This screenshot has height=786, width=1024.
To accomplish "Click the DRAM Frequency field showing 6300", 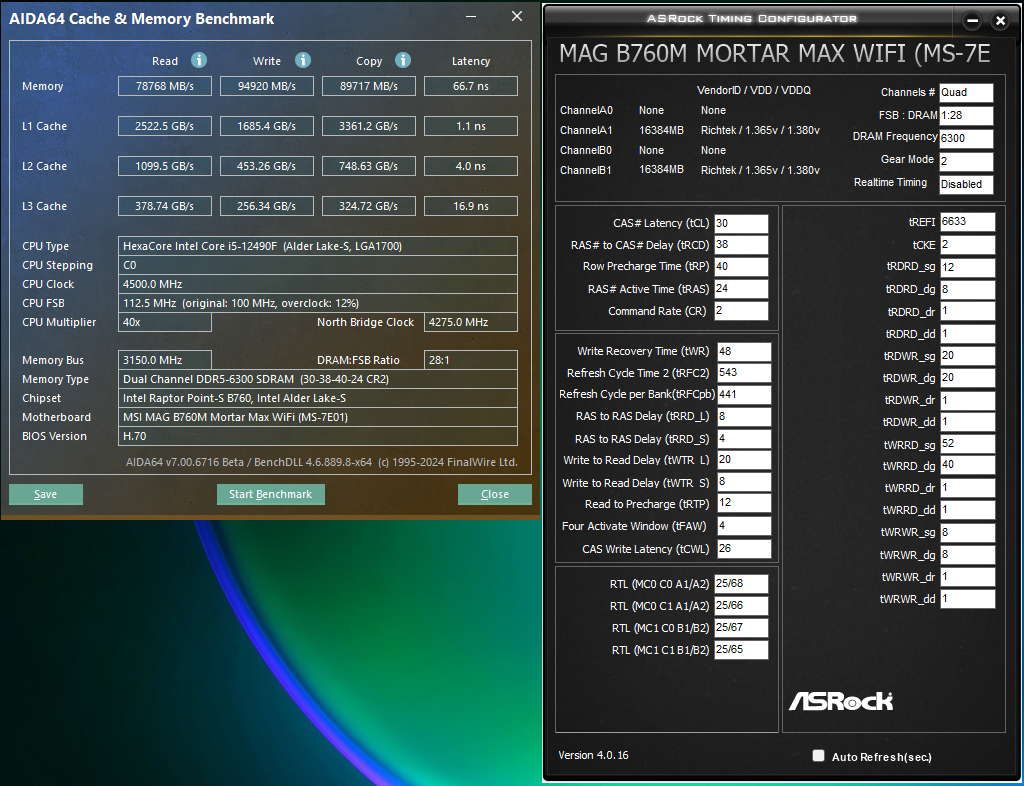I will pos(966,138).
